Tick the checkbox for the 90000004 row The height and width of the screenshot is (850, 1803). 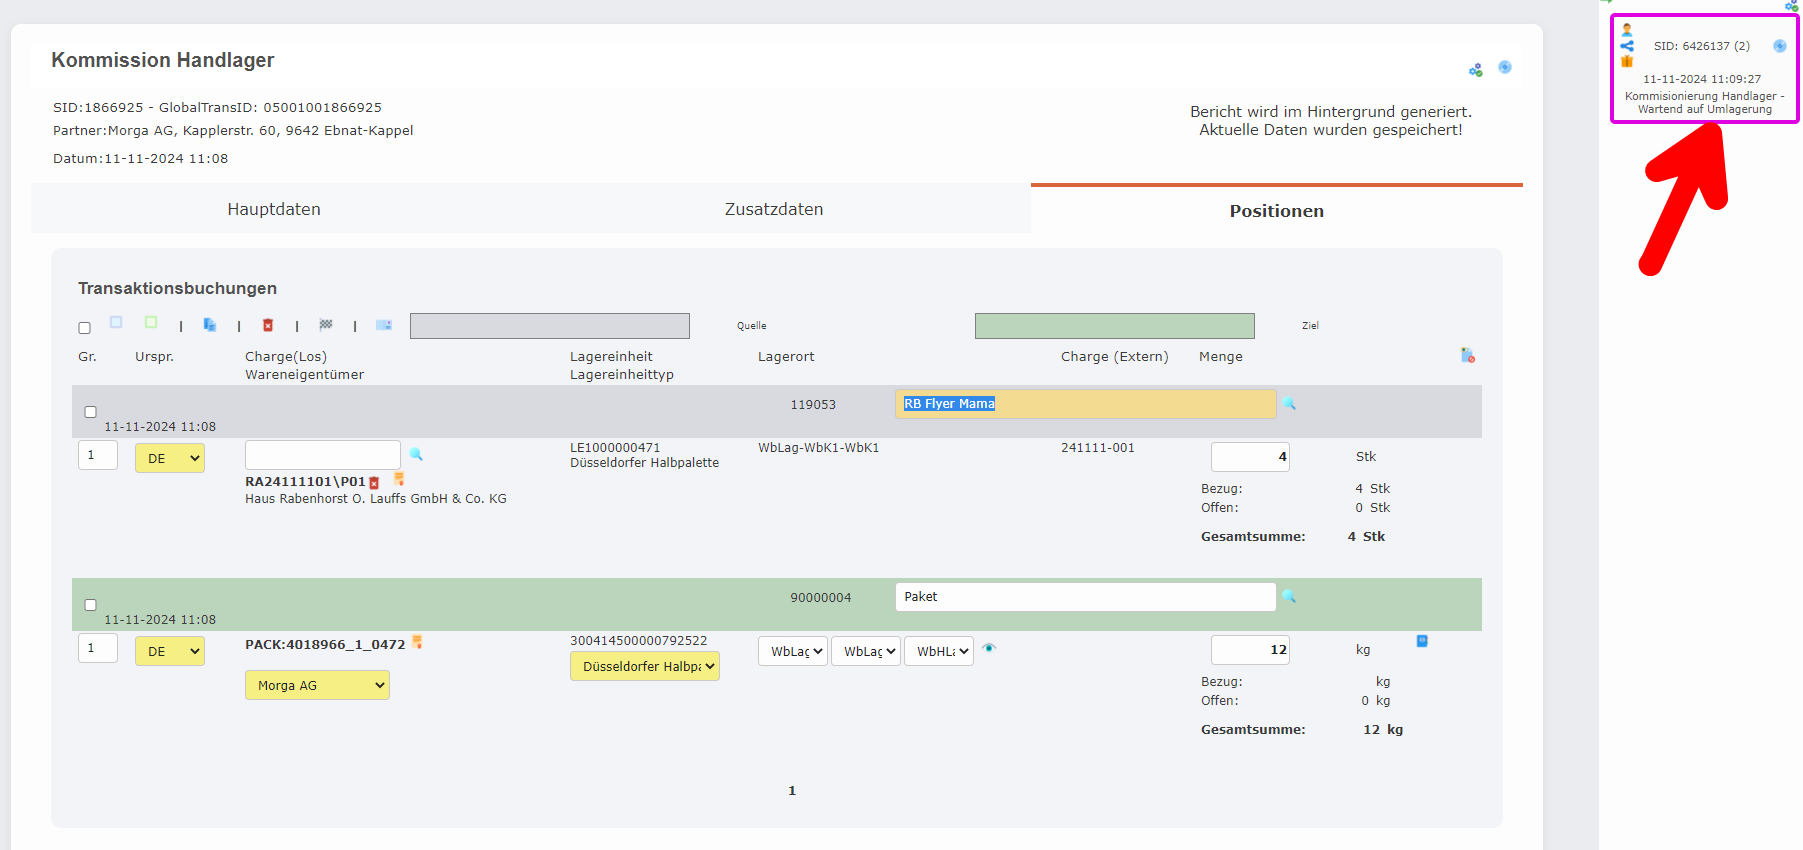pyautogui.click(x=91, y=605)
